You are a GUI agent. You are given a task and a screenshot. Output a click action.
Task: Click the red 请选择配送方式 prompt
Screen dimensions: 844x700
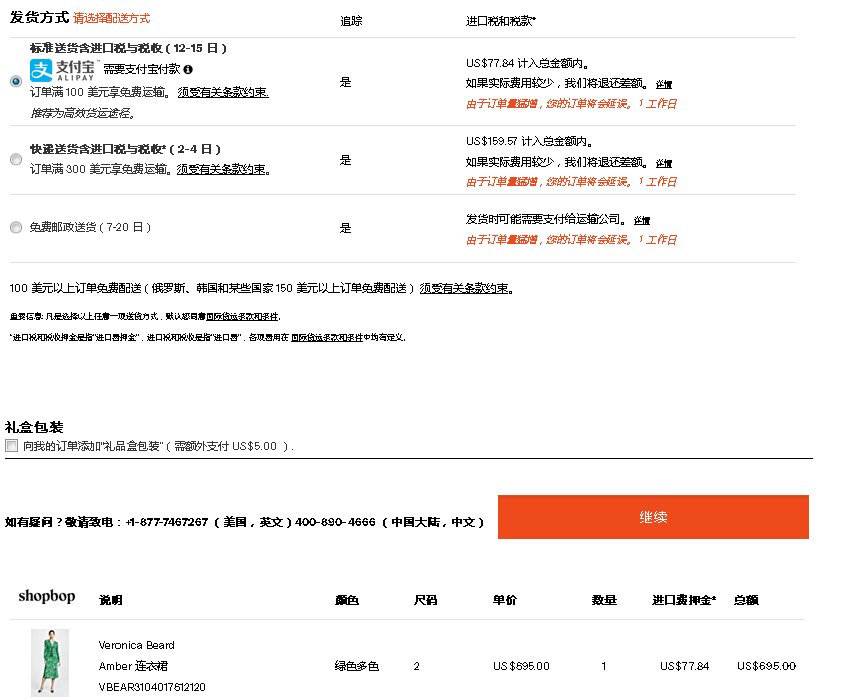pos(111,18)
